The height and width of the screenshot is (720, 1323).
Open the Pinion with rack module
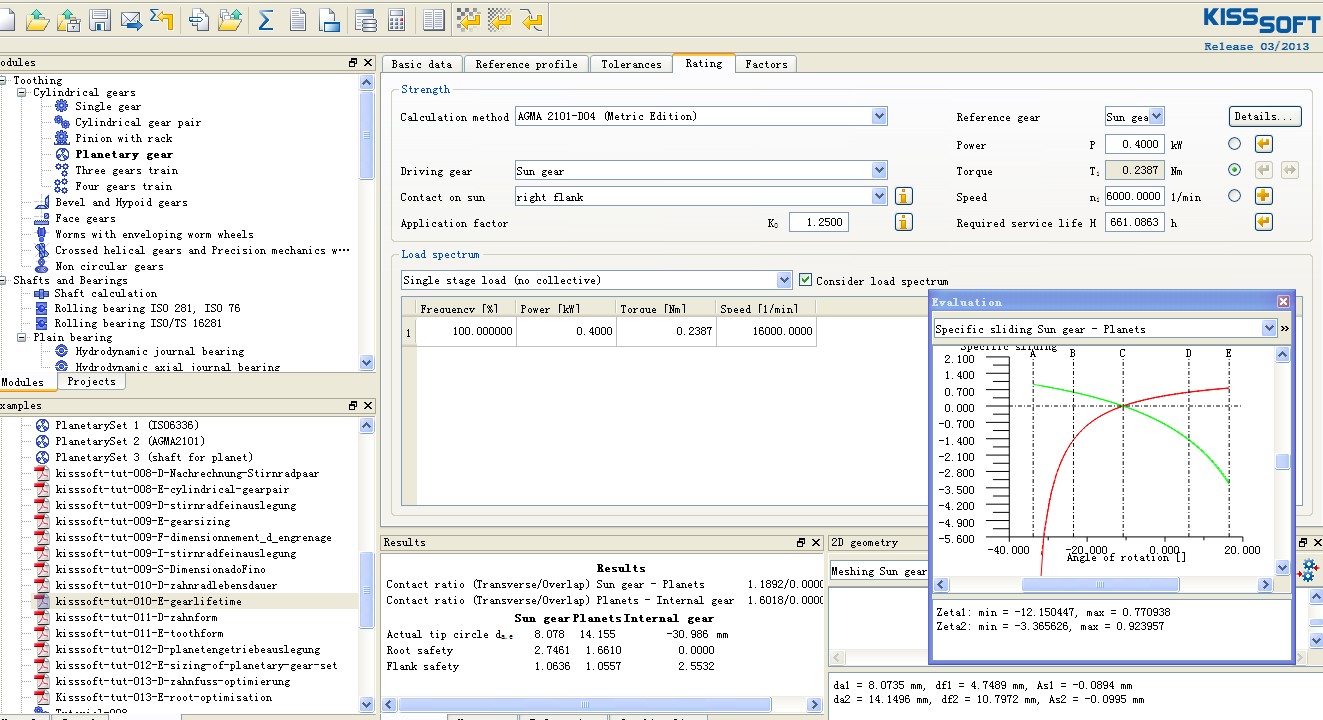click(124, 138)
